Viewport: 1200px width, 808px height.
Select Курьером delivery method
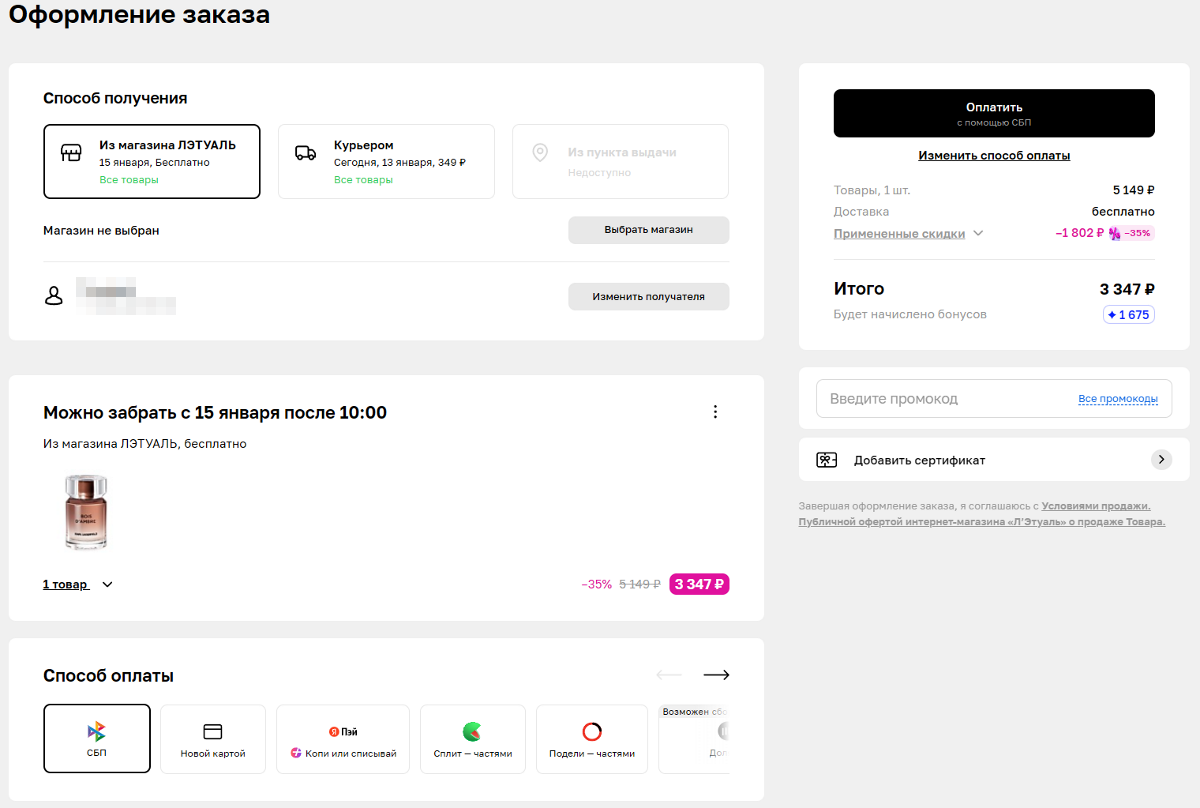[x=386, y=161]
